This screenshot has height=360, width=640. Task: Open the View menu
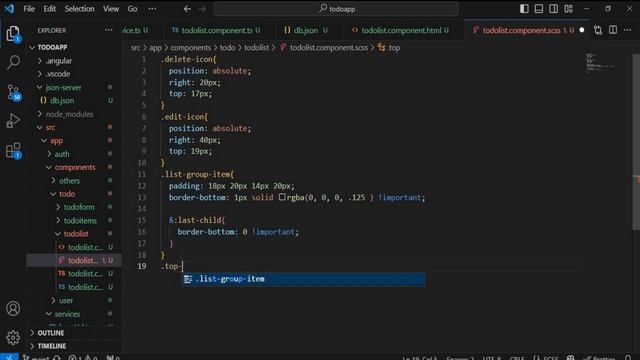[111, 9]
